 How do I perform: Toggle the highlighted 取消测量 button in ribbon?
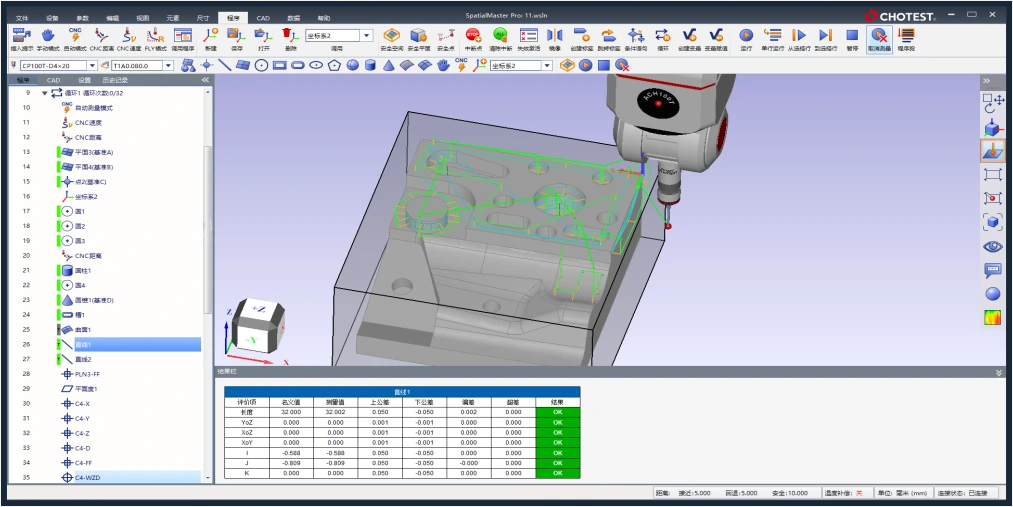879,38
